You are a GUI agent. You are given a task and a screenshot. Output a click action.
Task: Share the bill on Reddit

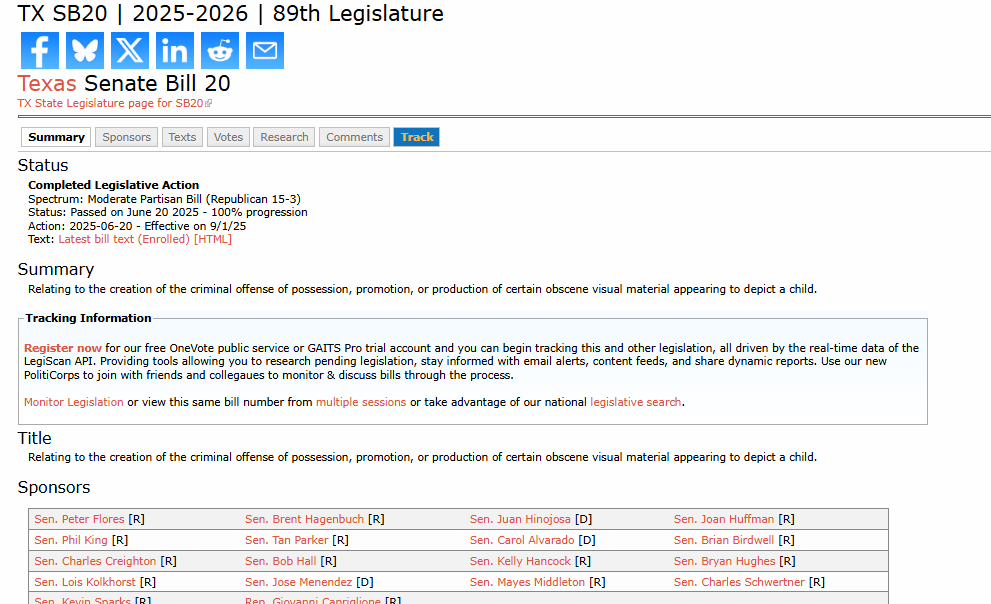click(220, 51)
